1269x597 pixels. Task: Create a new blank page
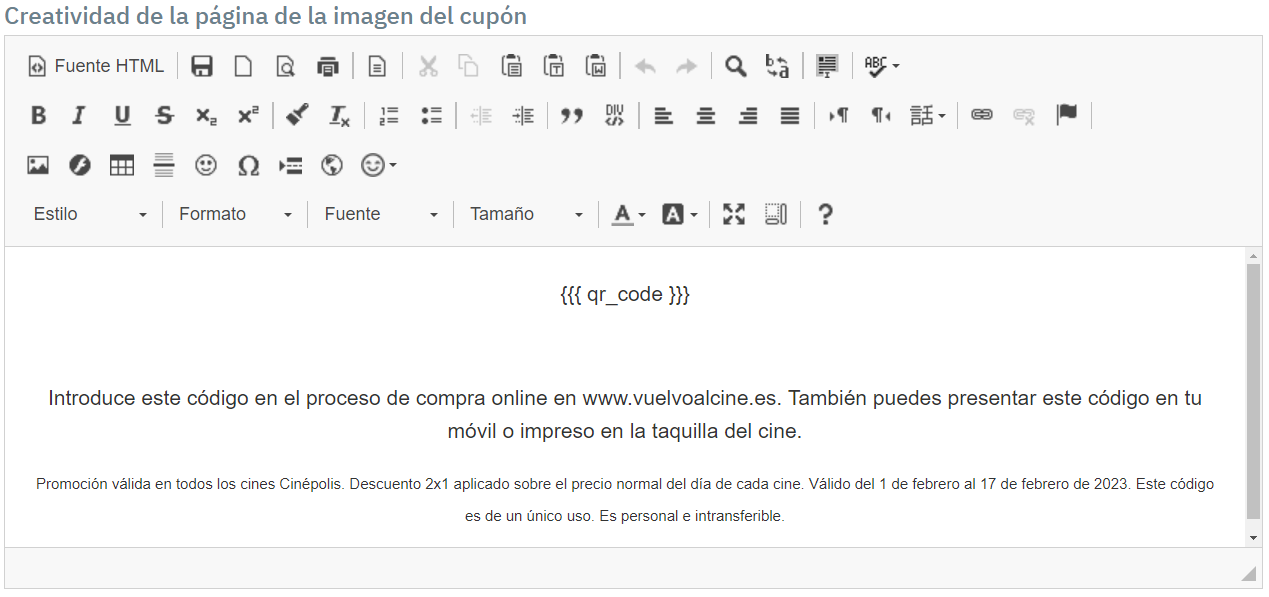click(x=243, y=66)
